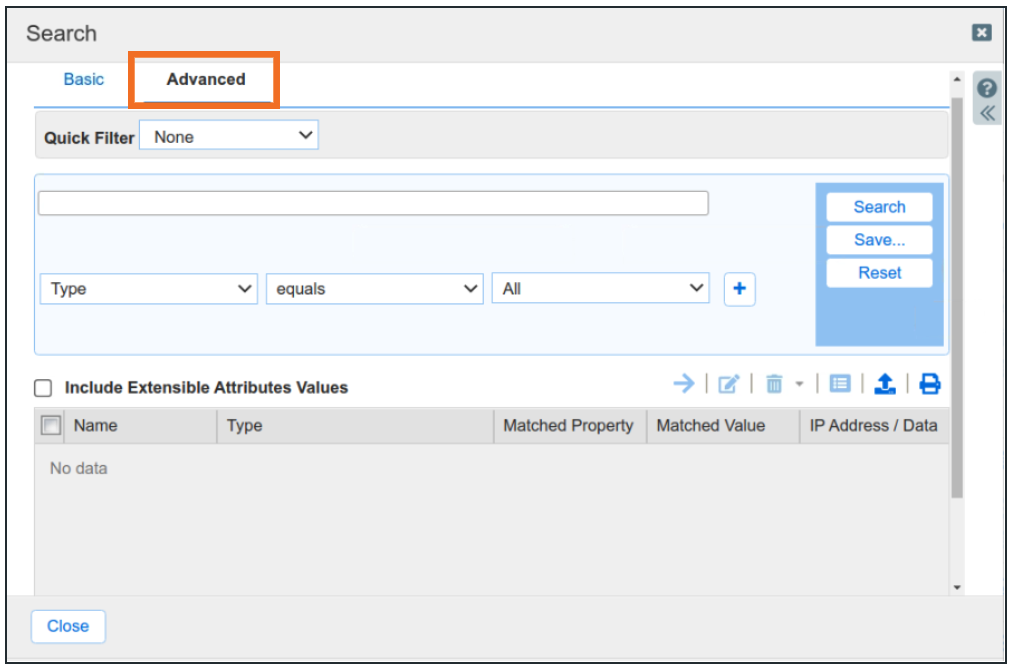This screenshot has width=1012, height=670.
Task: Expand the arrow next to Delete icon
Action: [x=799, y=385]
